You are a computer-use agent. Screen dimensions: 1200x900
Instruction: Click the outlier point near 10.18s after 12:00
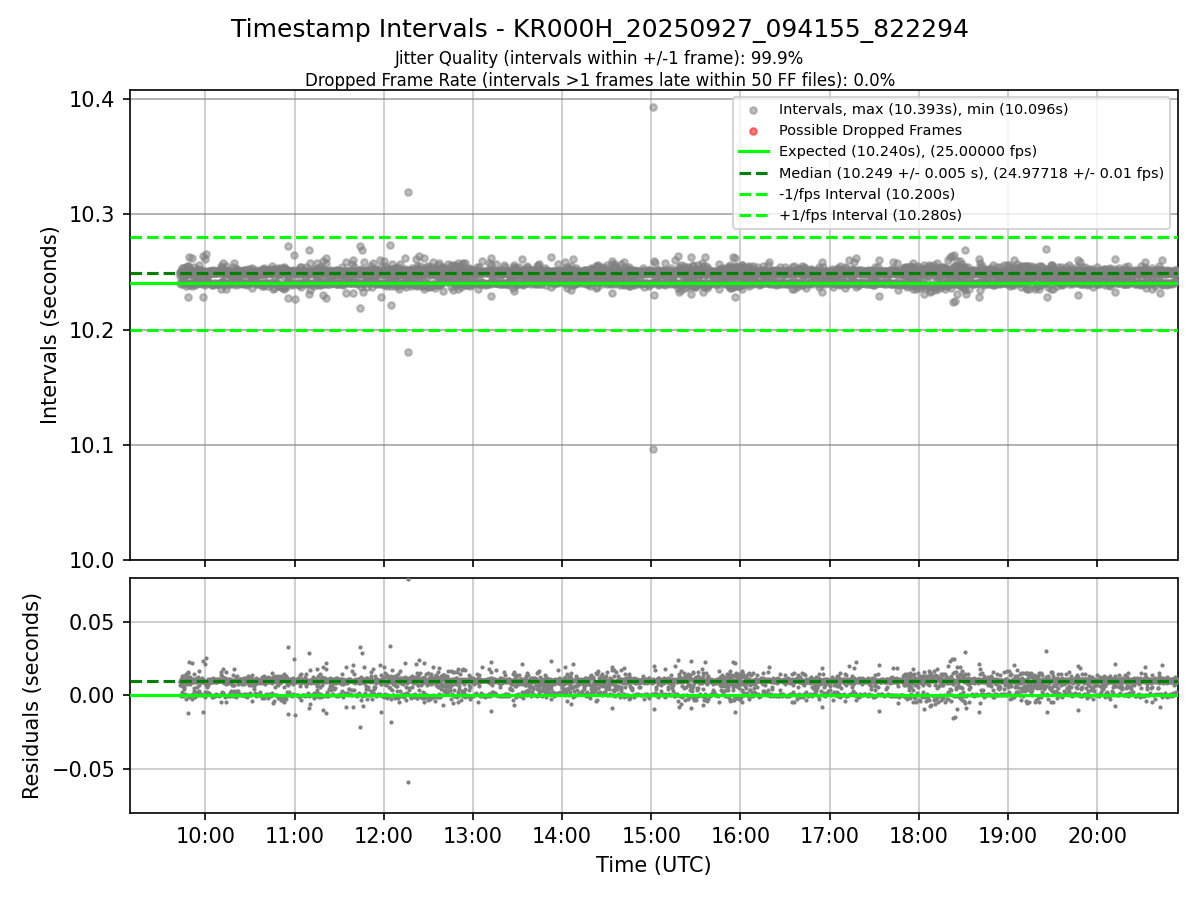click(408, 352)
